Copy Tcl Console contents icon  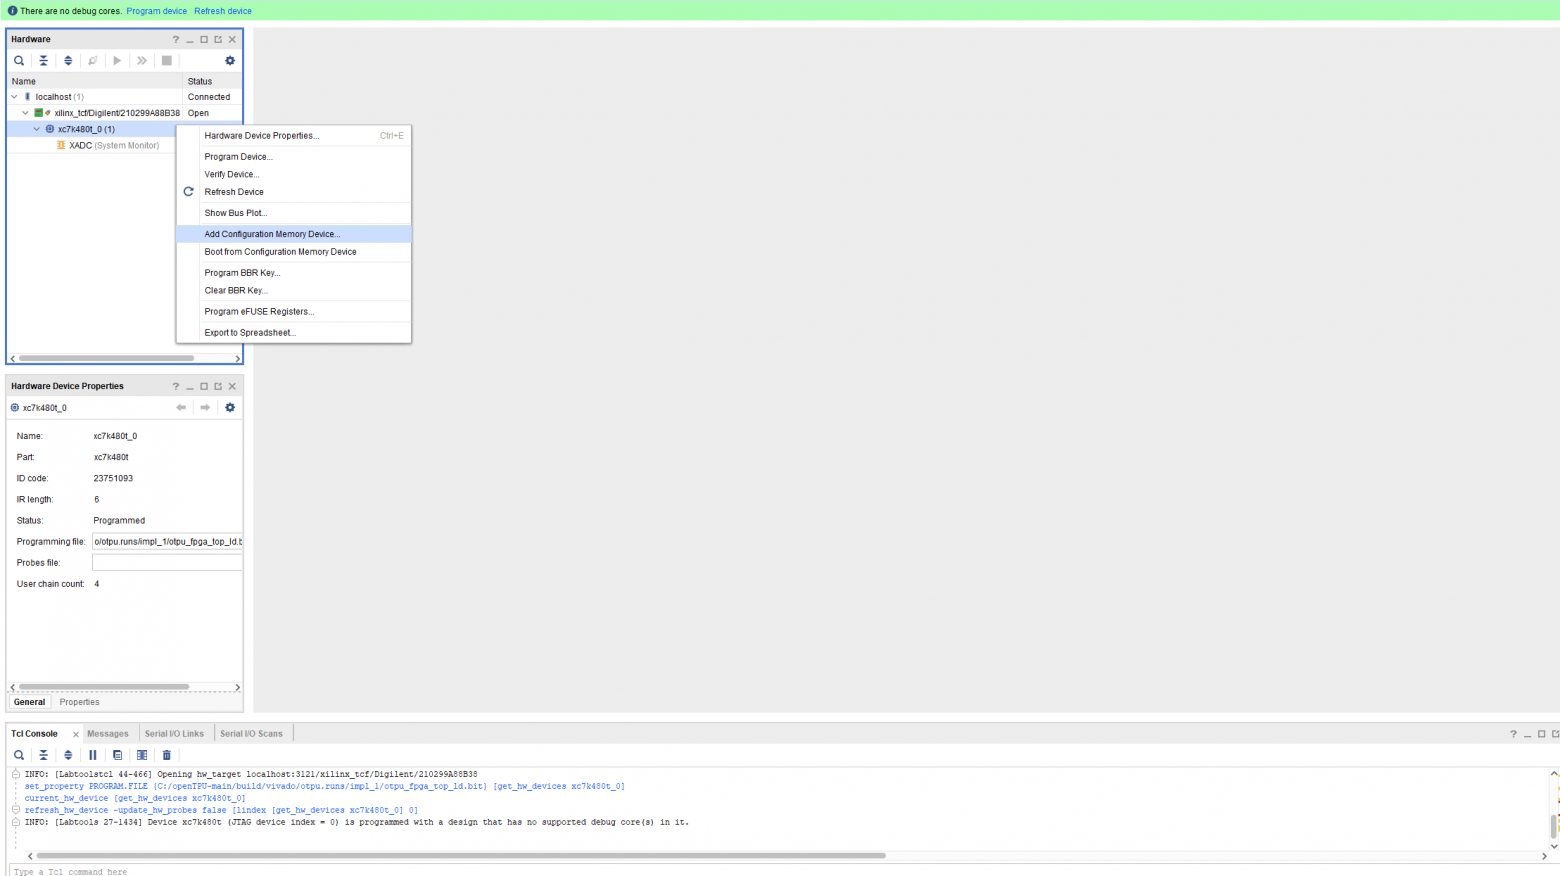[x=117, y=755]
